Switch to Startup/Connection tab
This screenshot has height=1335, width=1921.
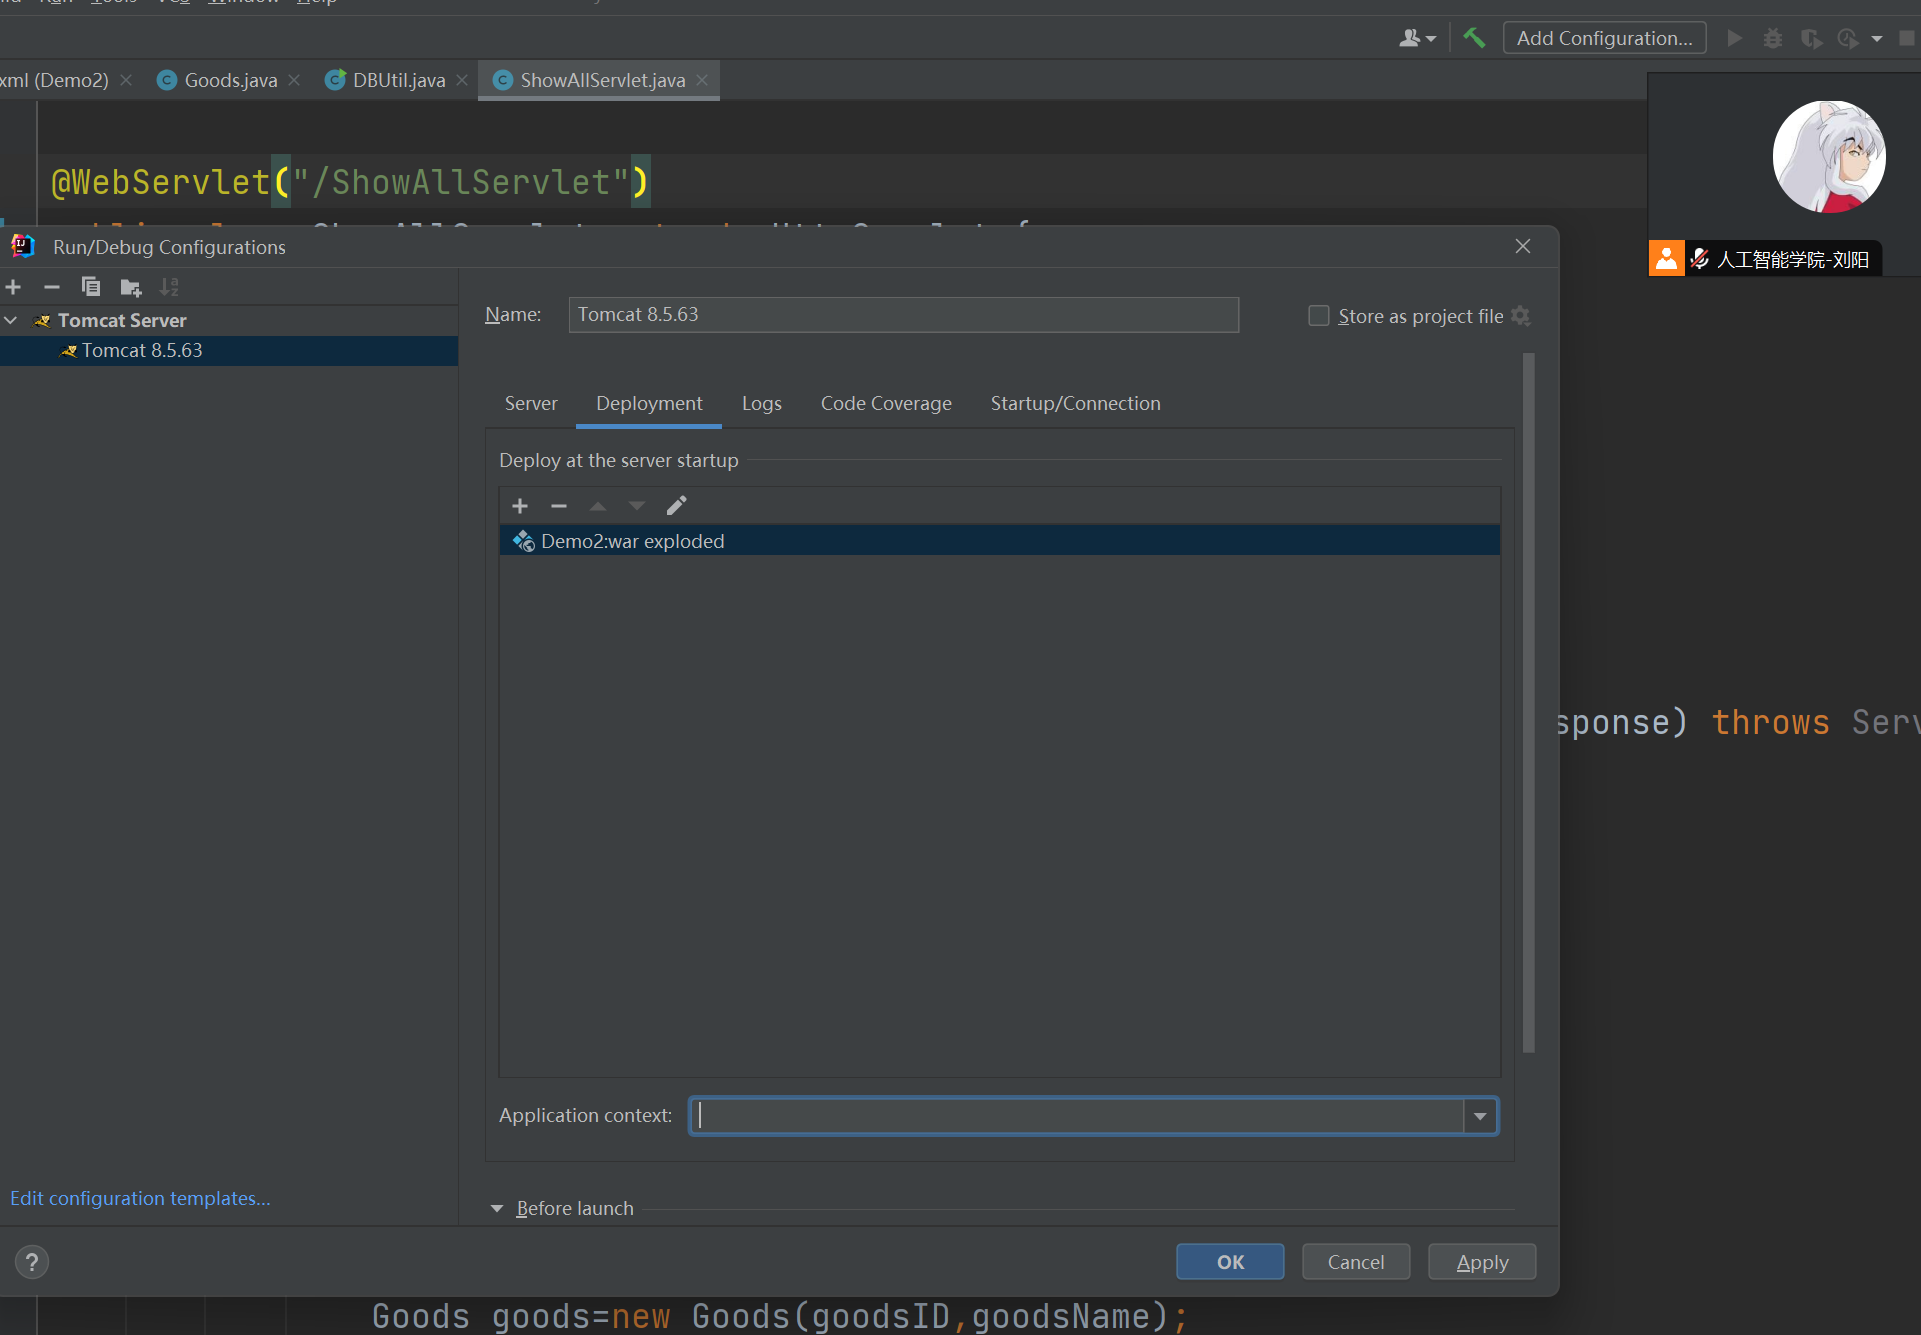pyautogui.click(x=1076, y=403)
